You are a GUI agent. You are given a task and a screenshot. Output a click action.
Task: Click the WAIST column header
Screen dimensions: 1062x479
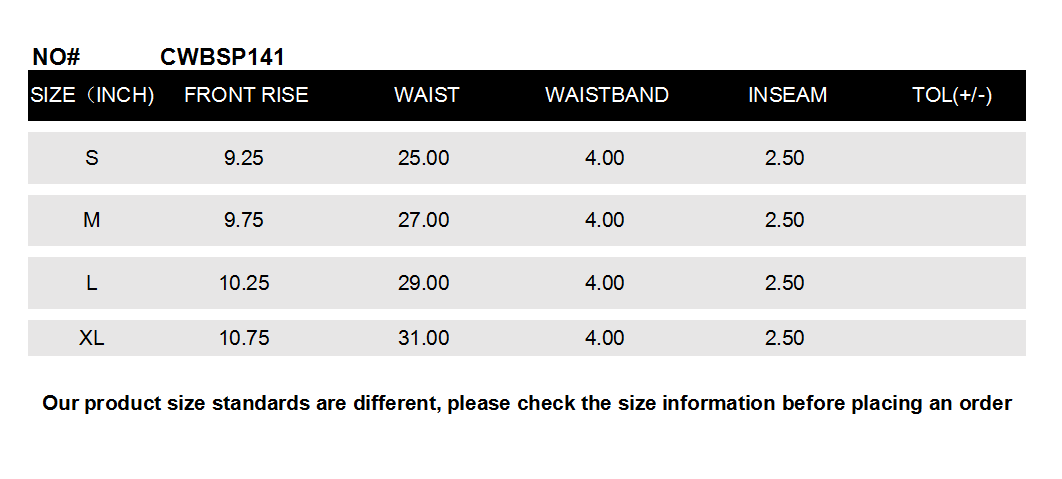coord(426,95)
